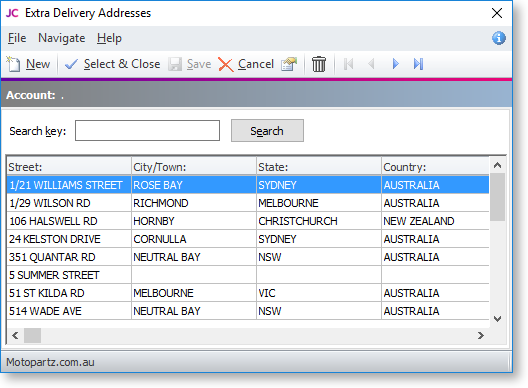528x388 pixels.
Task: Click the horizontal scrollbar right arrow
Action: pos(481,335)
